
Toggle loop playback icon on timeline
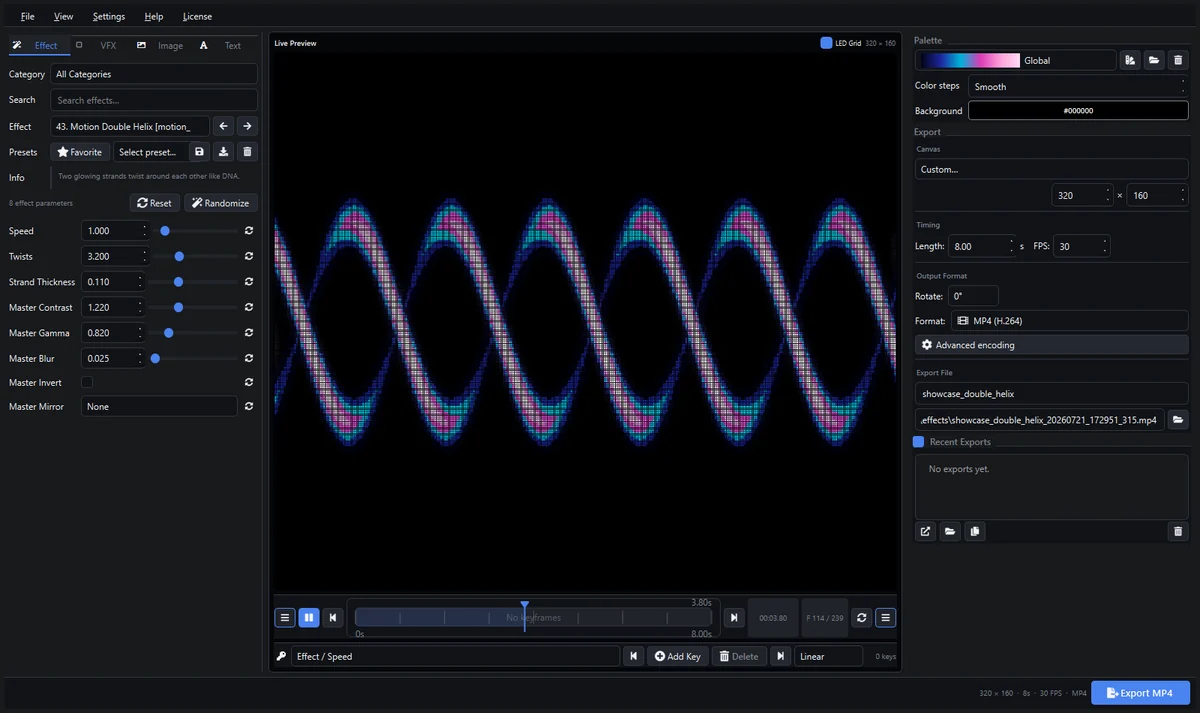pos(862,618)
